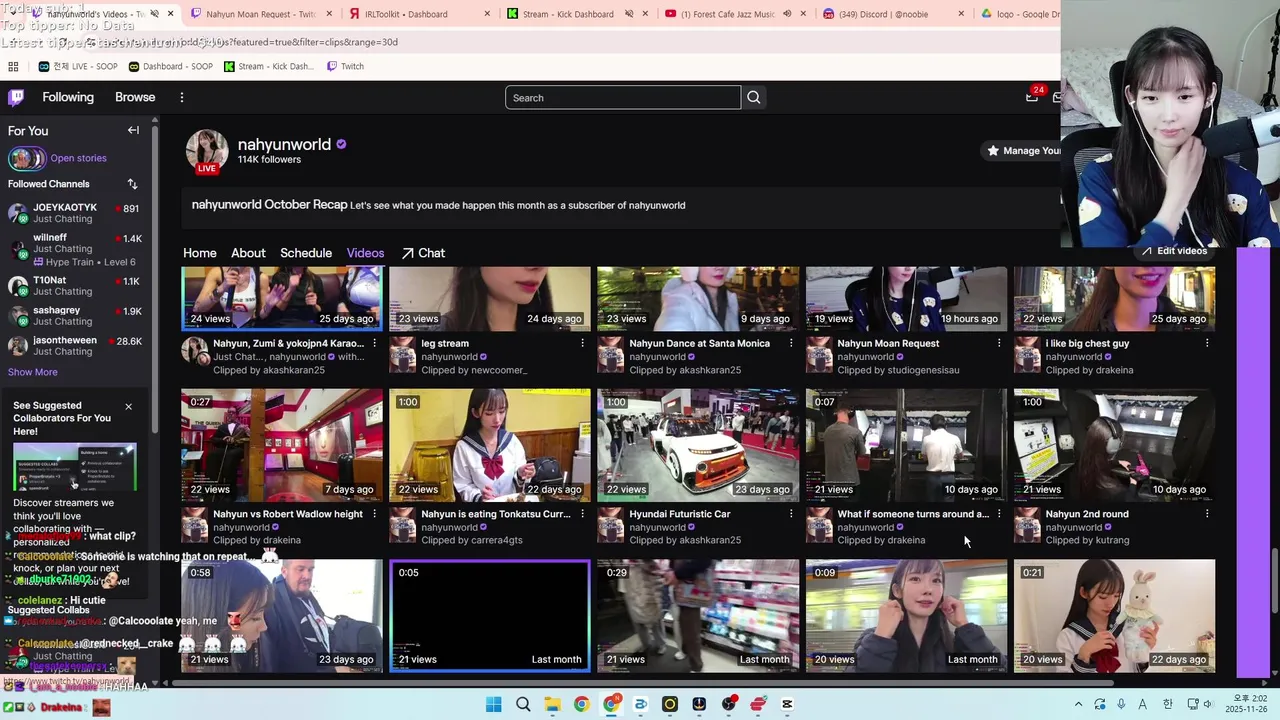Open options for Nahyun Dance at Santa Monica

[790, 343]
